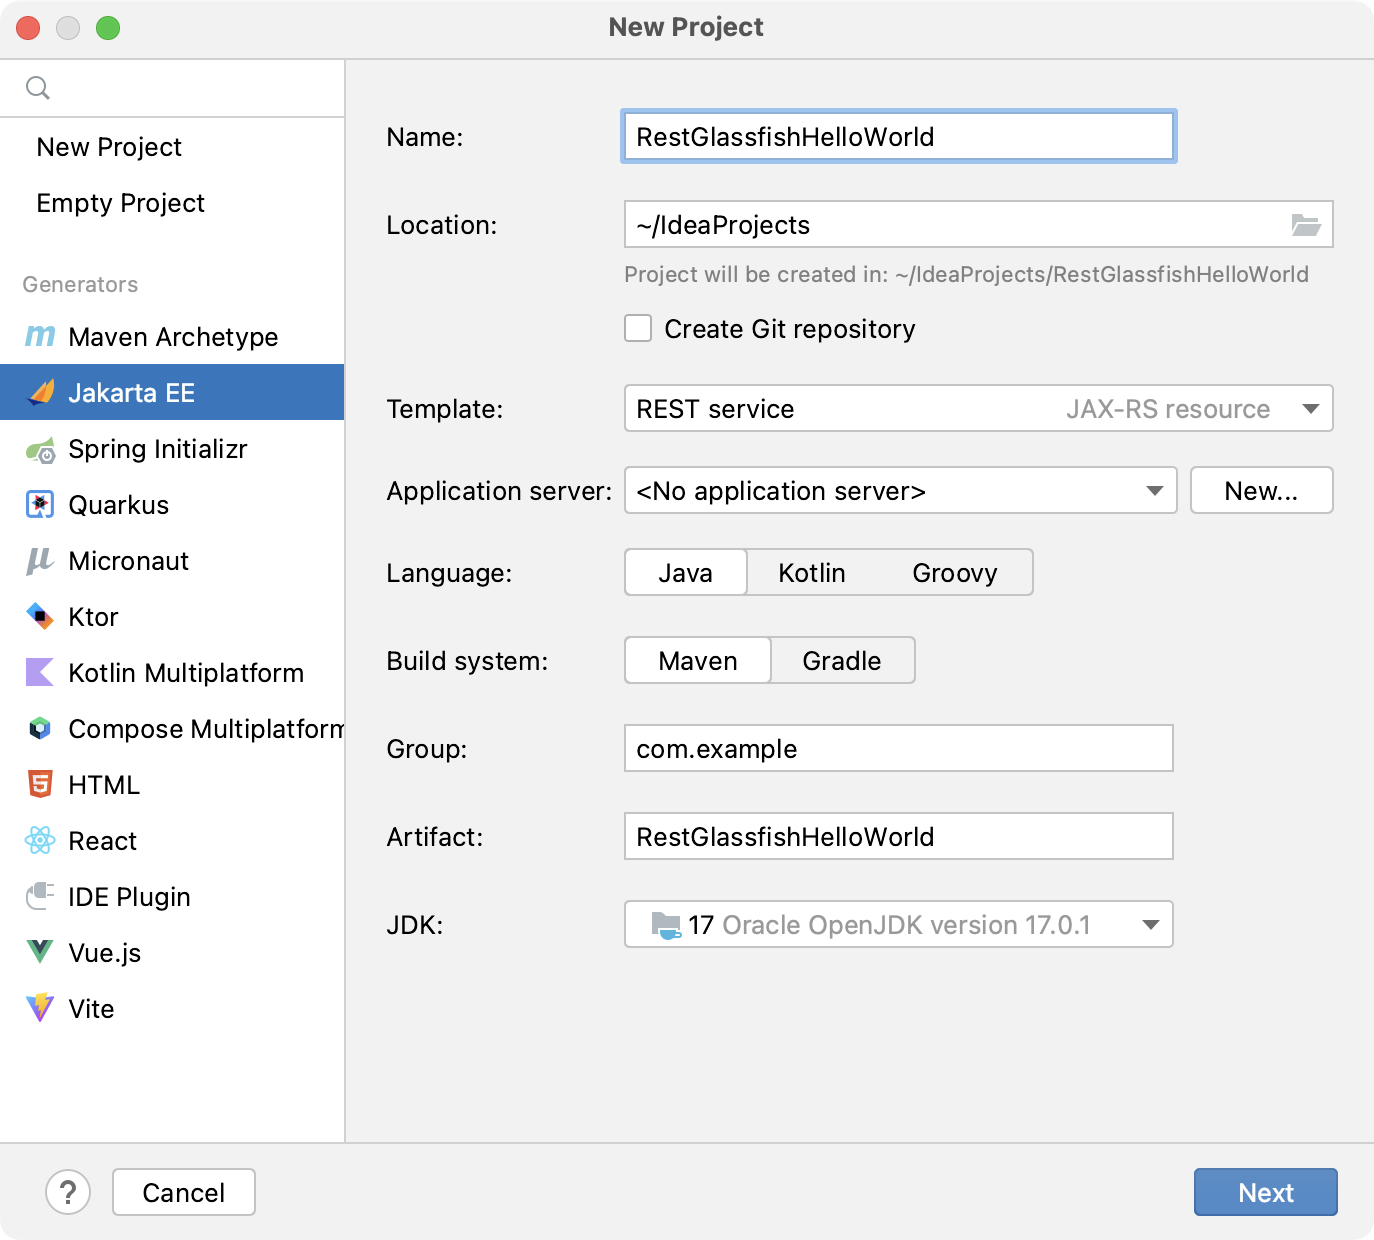Click the 'Template:' label
This screenshot has height=1240, width=1374.
[444, 409]
